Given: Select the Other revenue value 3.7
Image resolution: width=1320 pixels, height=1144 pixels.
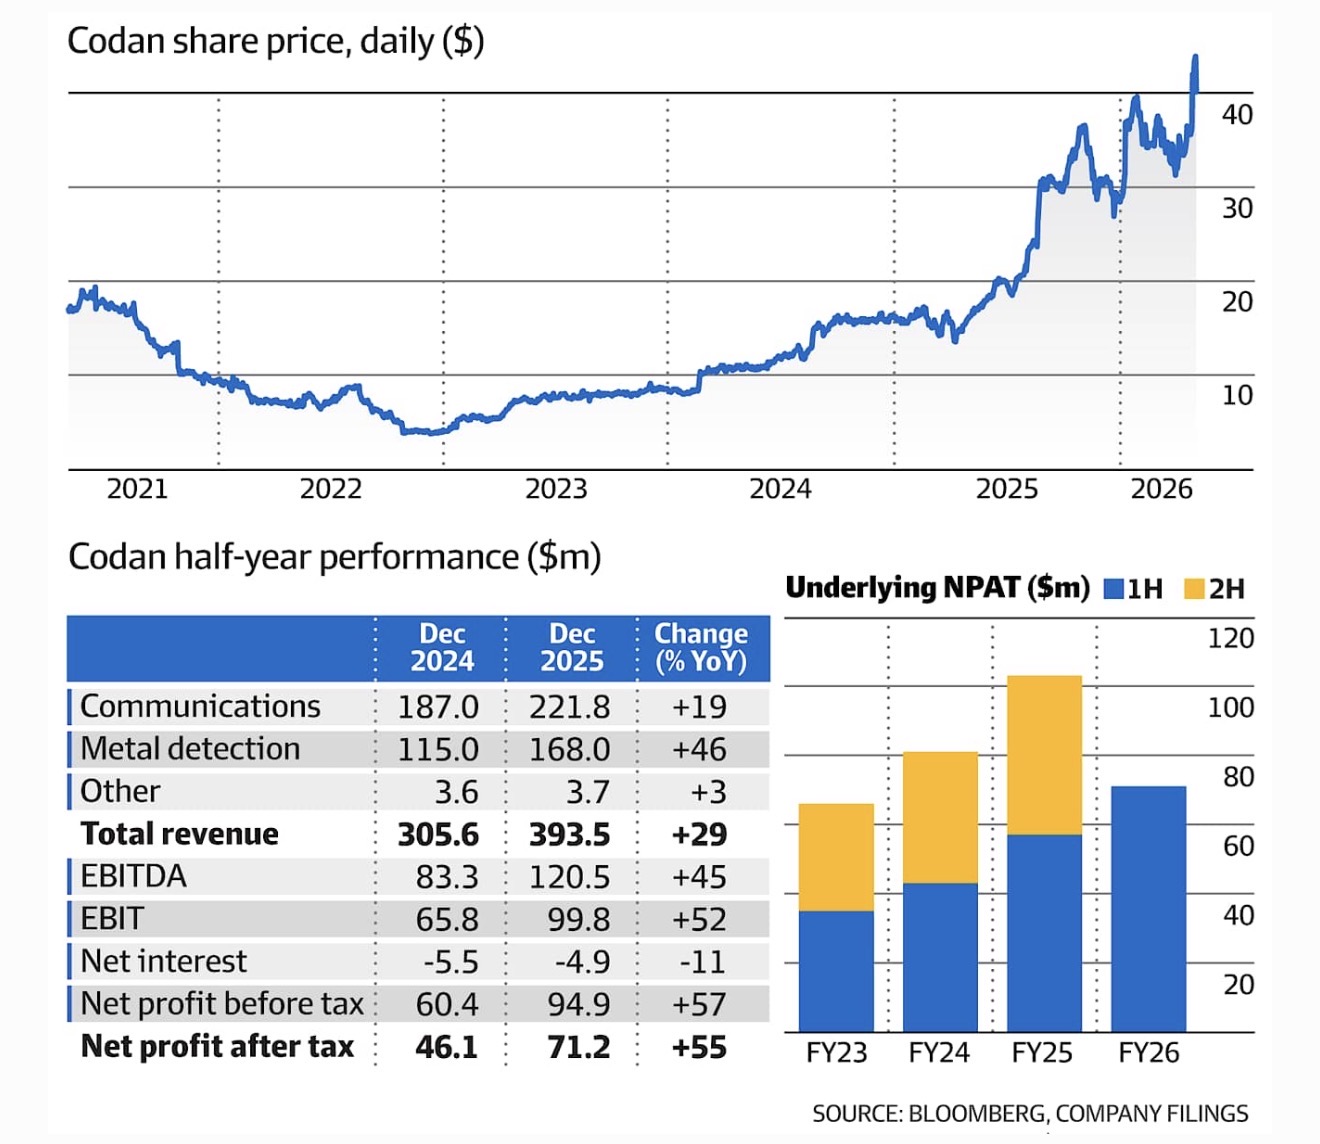Looking at the screenshot, I should point(587,792).
